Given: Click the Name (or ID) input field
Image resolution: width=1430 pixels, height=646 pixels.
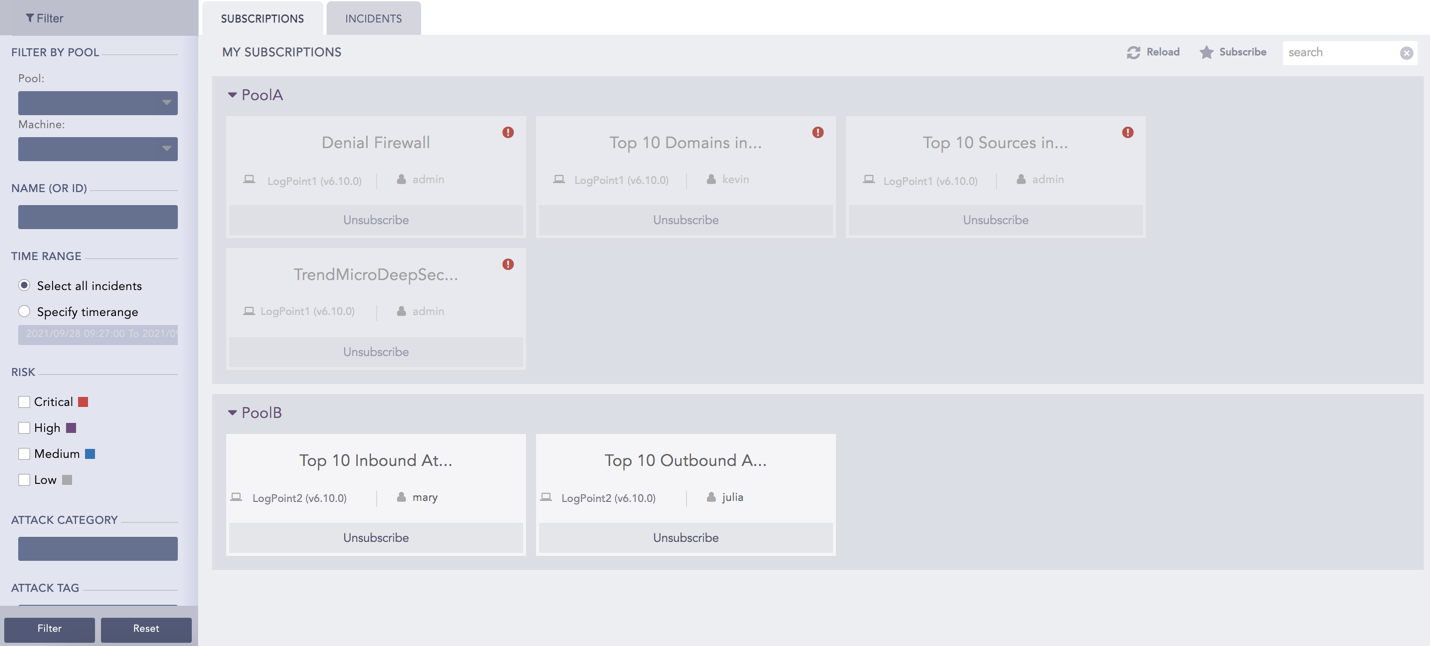Looking at the screenshot, I should pos(97,216).
